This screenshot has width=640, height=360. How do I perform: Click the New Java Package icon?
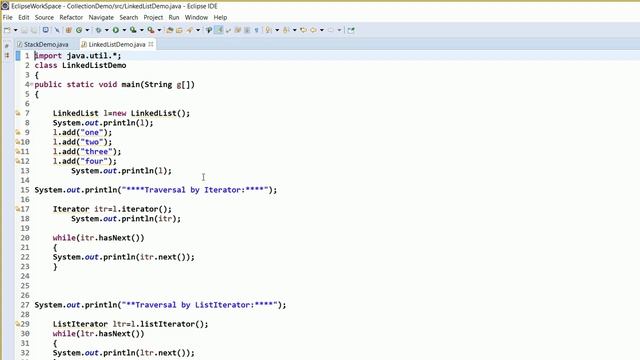(68, 30)
